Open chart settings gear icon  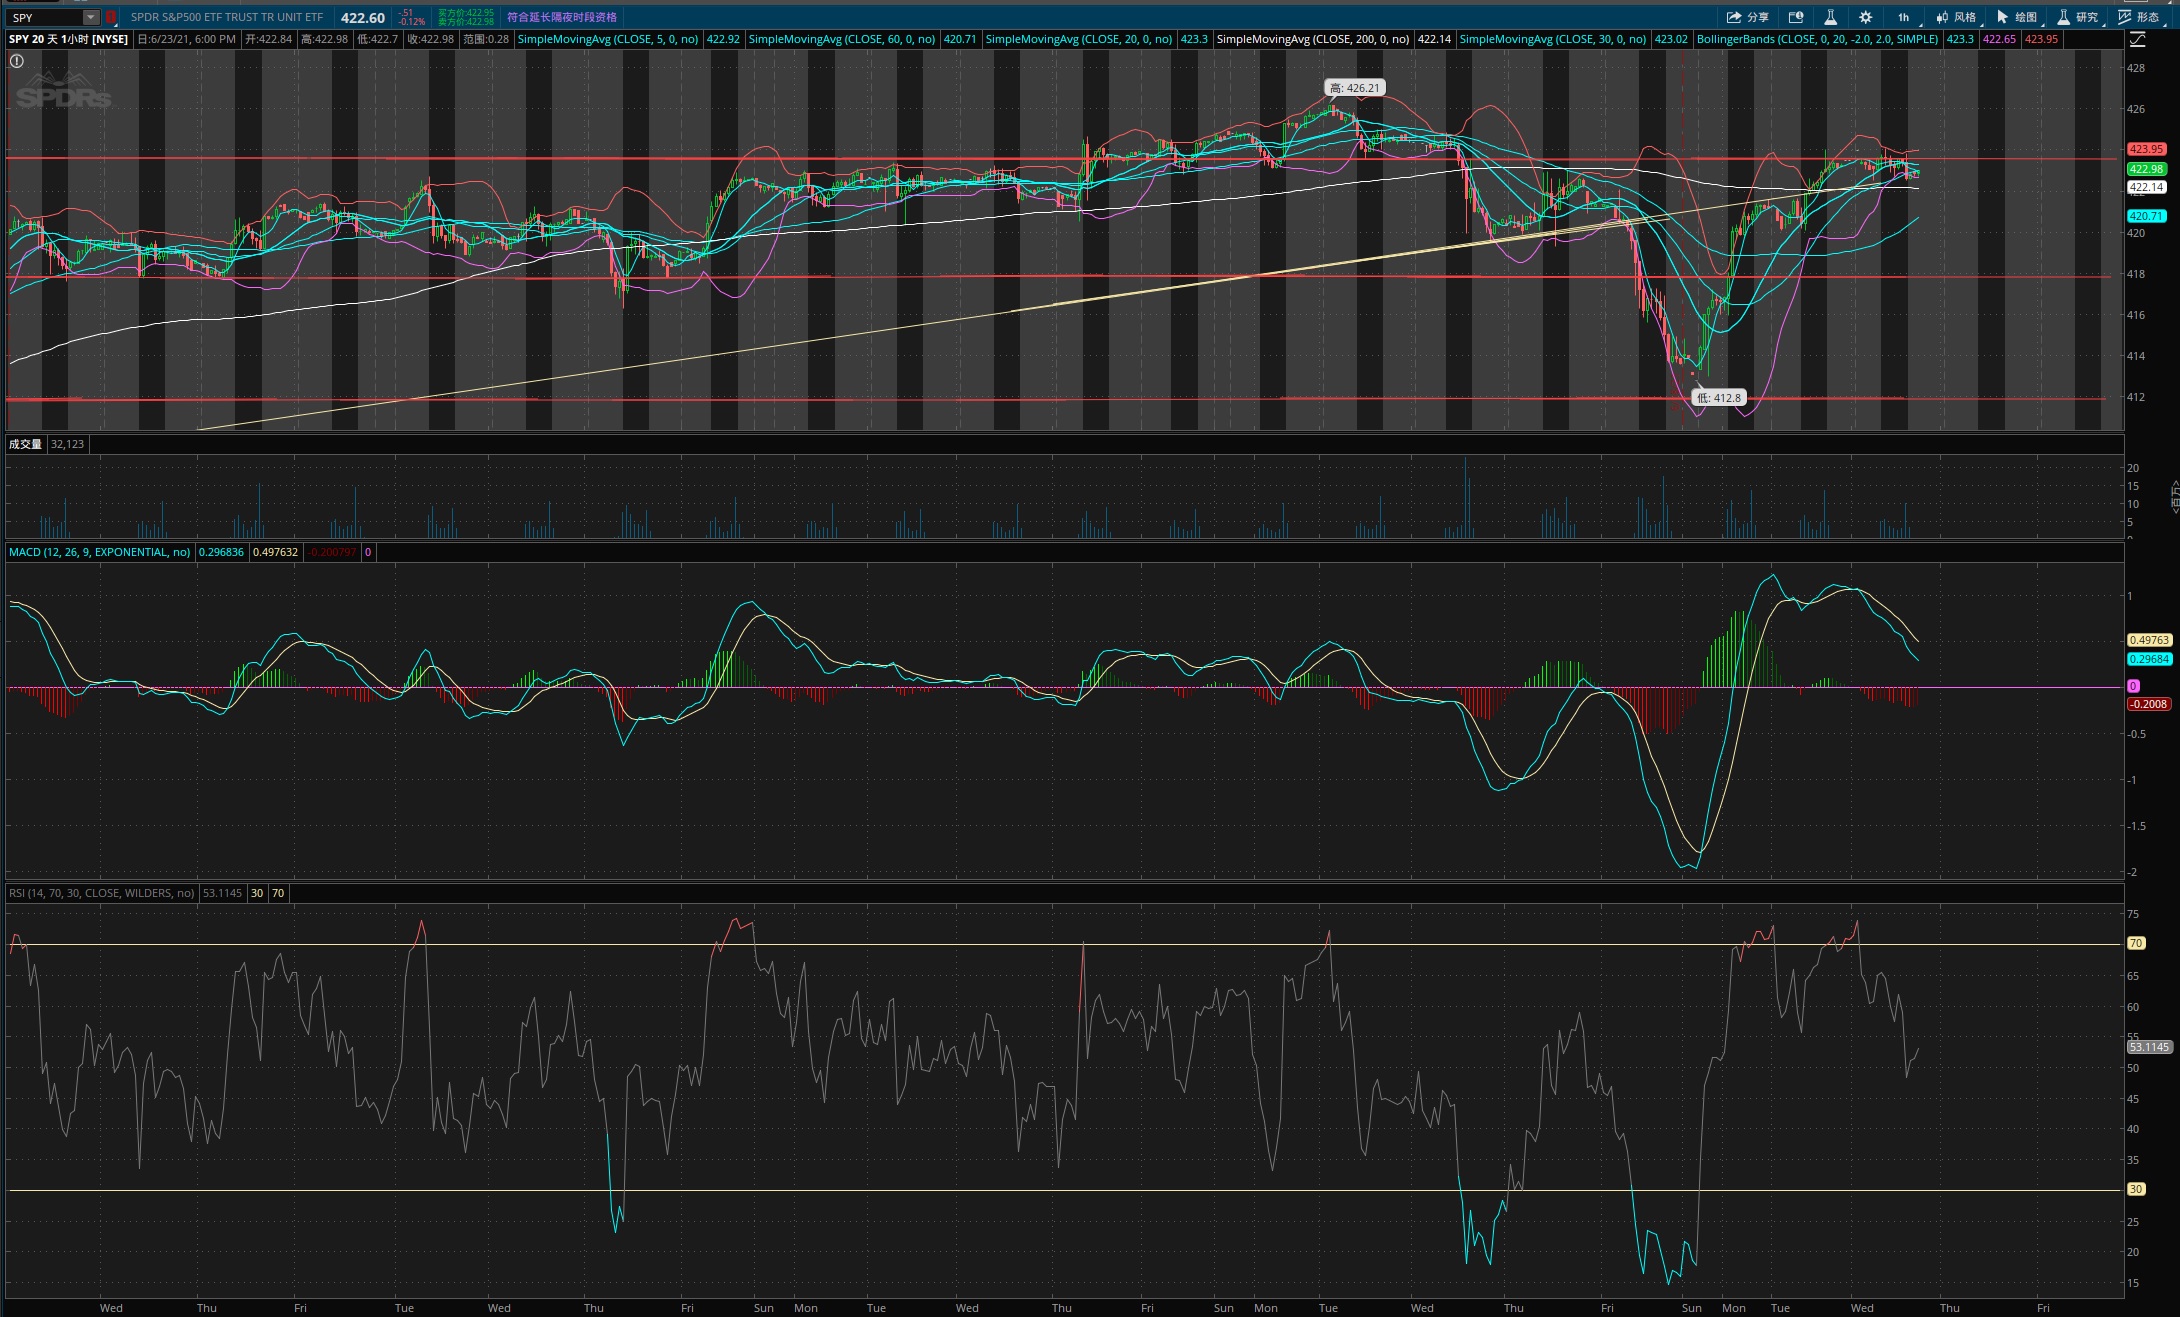click(1865, 17)
